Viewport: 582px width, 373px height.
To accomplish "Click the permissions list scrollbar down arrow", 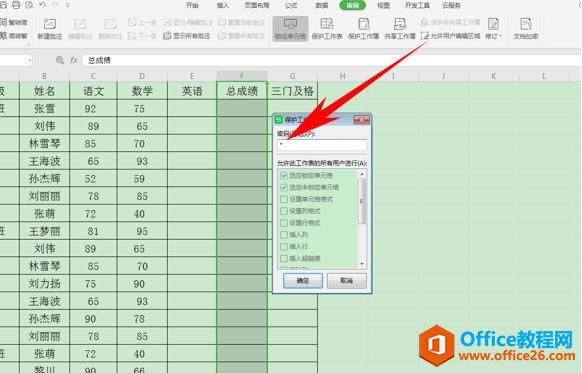I will point(362,264).
